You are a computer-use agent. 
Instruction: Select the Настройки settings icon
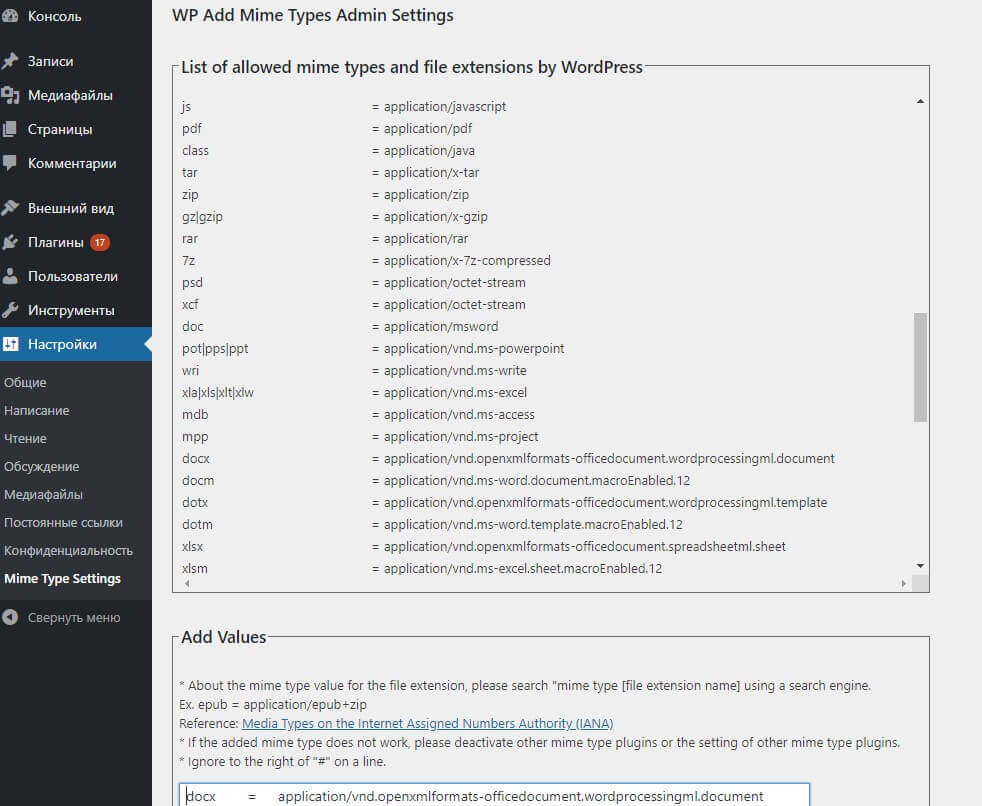pos(13,344)
